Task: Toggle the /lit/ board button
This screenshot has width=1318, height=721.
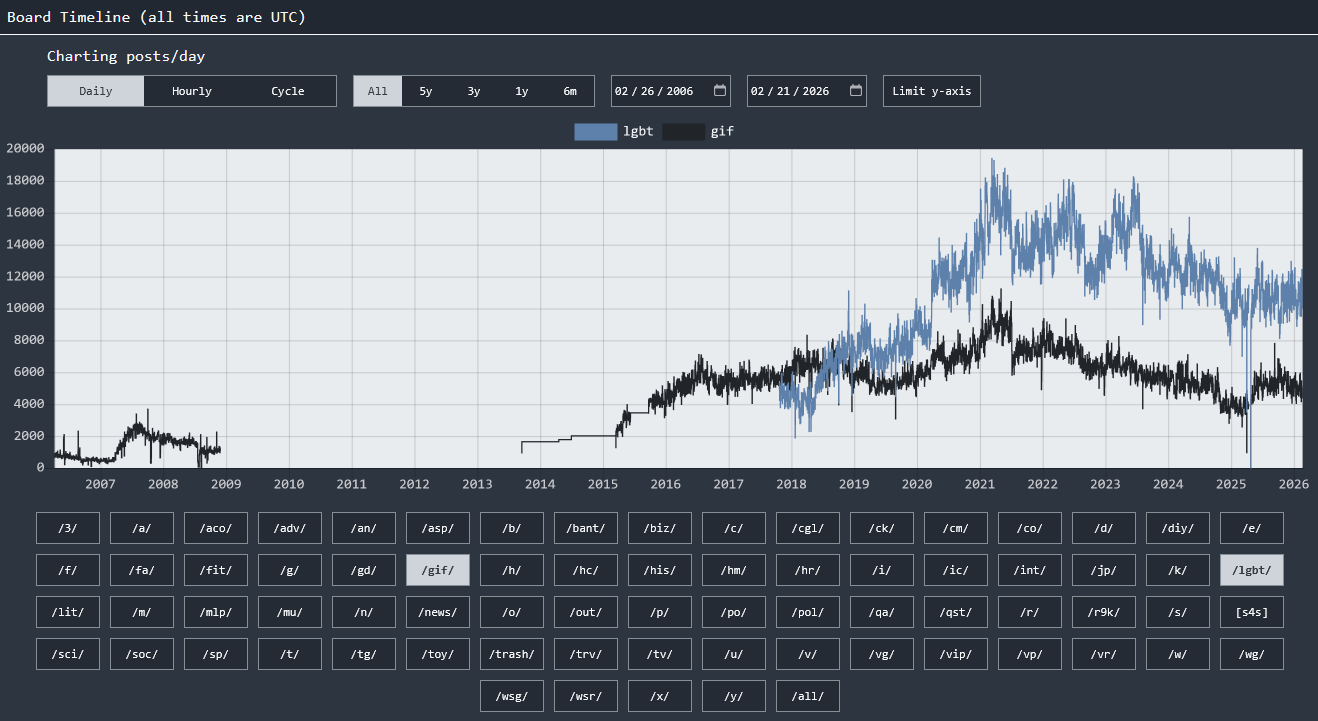Action: [x=68, y=612]
